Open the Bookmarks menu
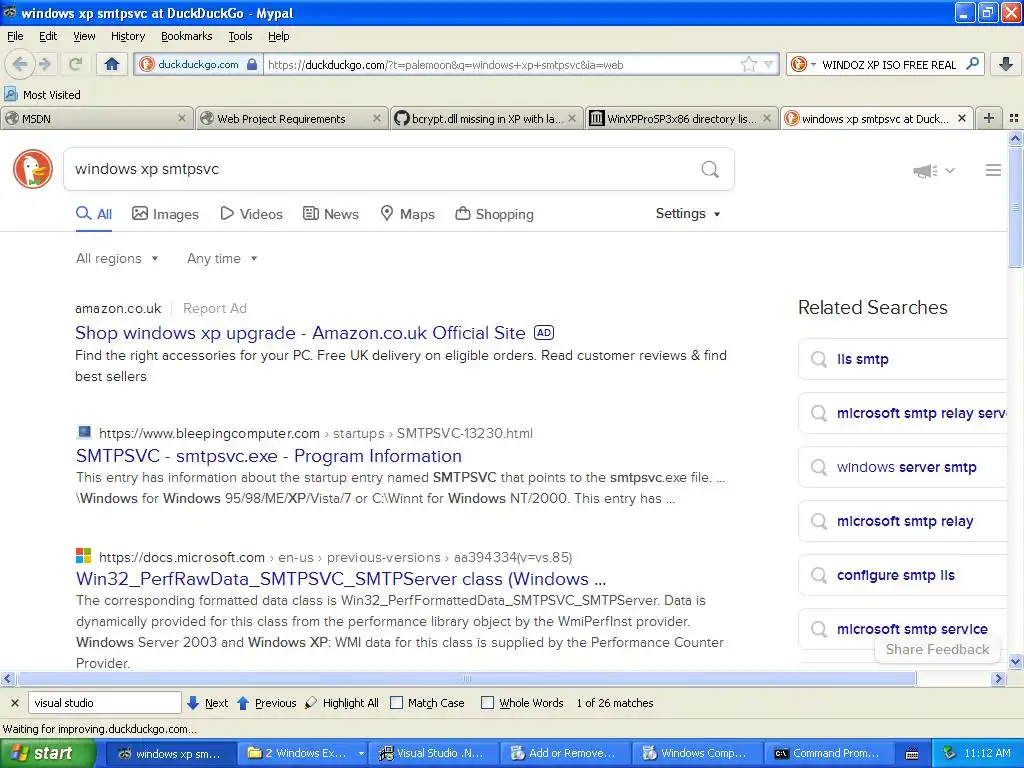Viewport: 1024px width, 768px height. coord(187,36)
